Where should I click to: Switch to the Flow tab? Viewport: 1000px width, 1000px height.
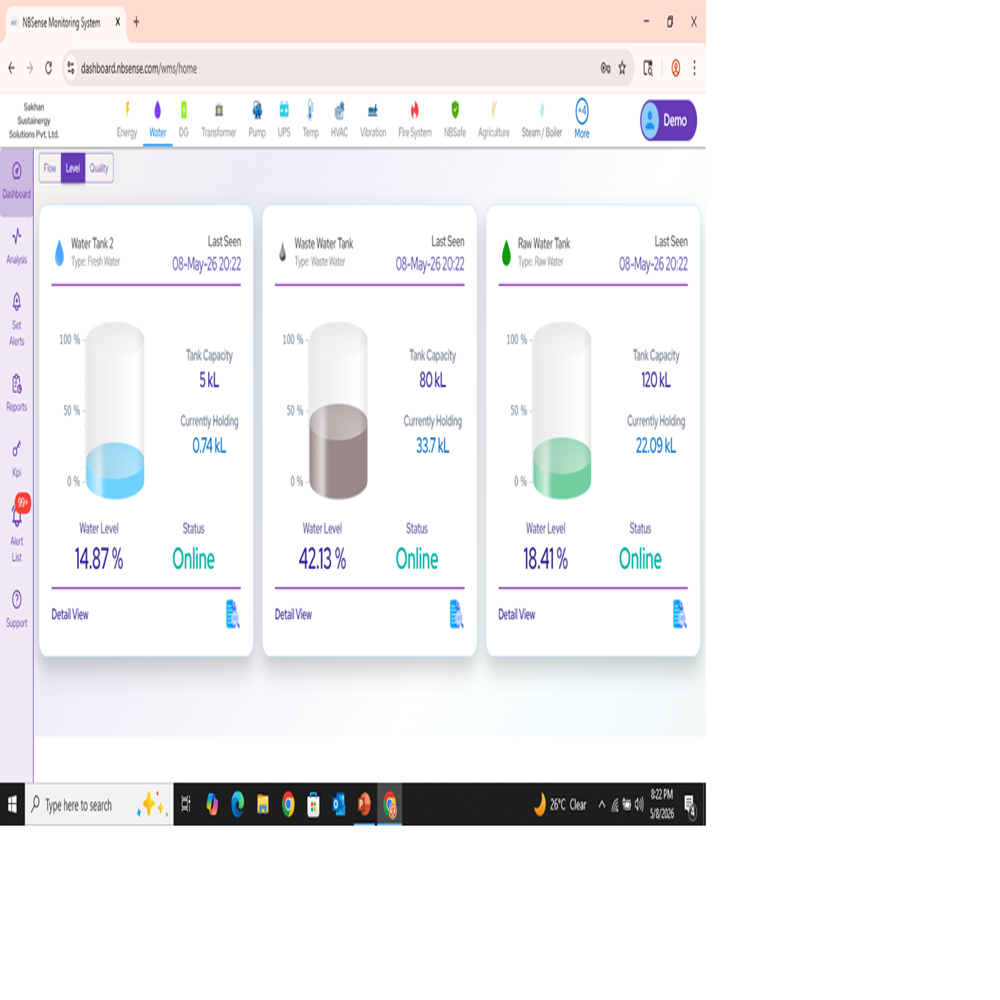coord(50,168)
